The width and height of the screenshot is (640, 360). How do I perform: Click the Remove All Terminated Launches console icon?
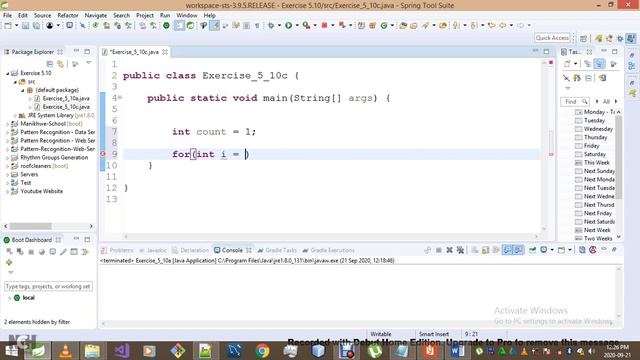click(460, 250)
